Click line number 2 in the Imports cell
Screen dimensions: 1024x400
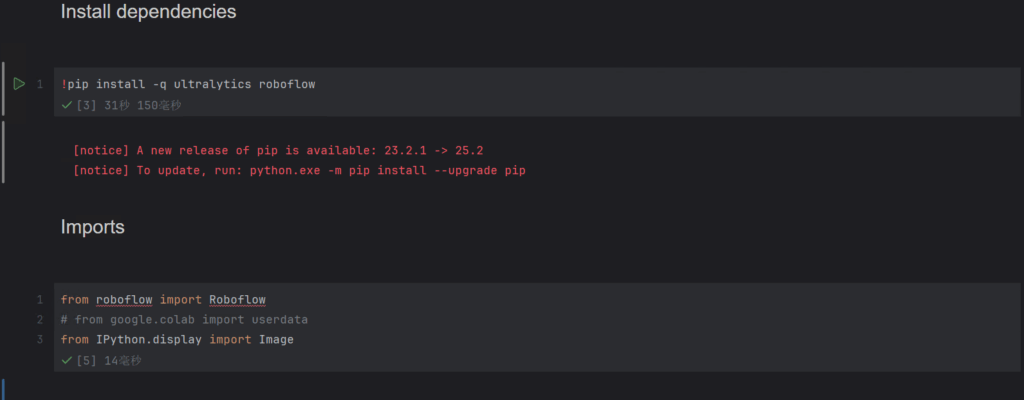40,319
